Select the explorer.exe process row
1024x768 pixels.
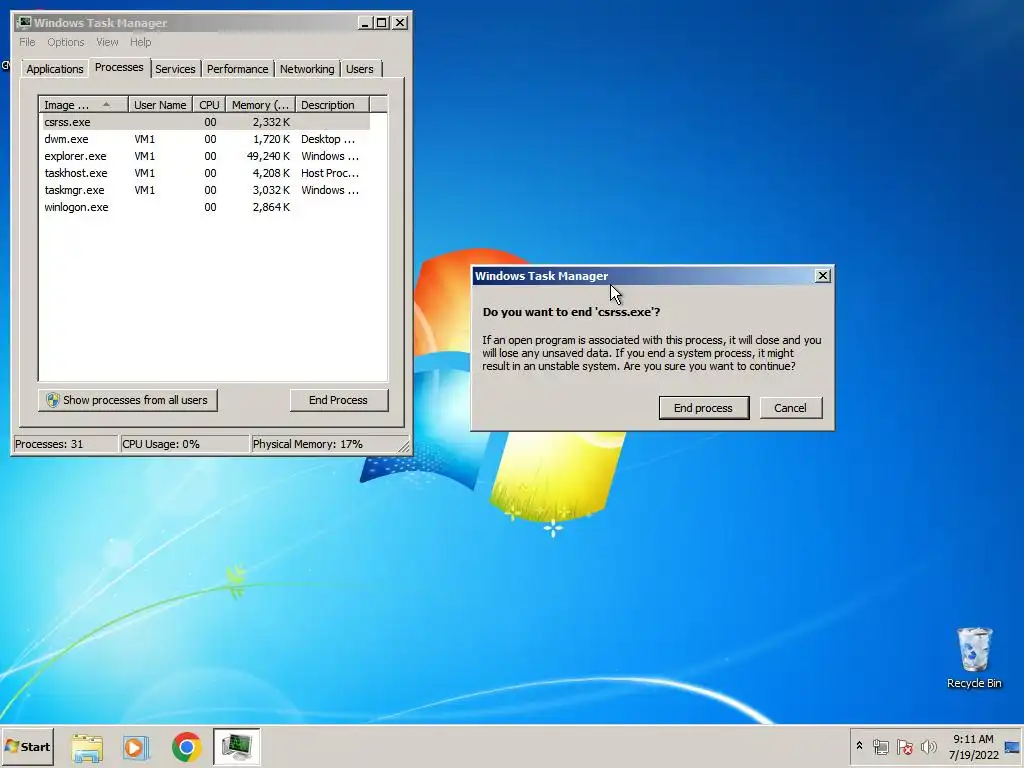206,156
